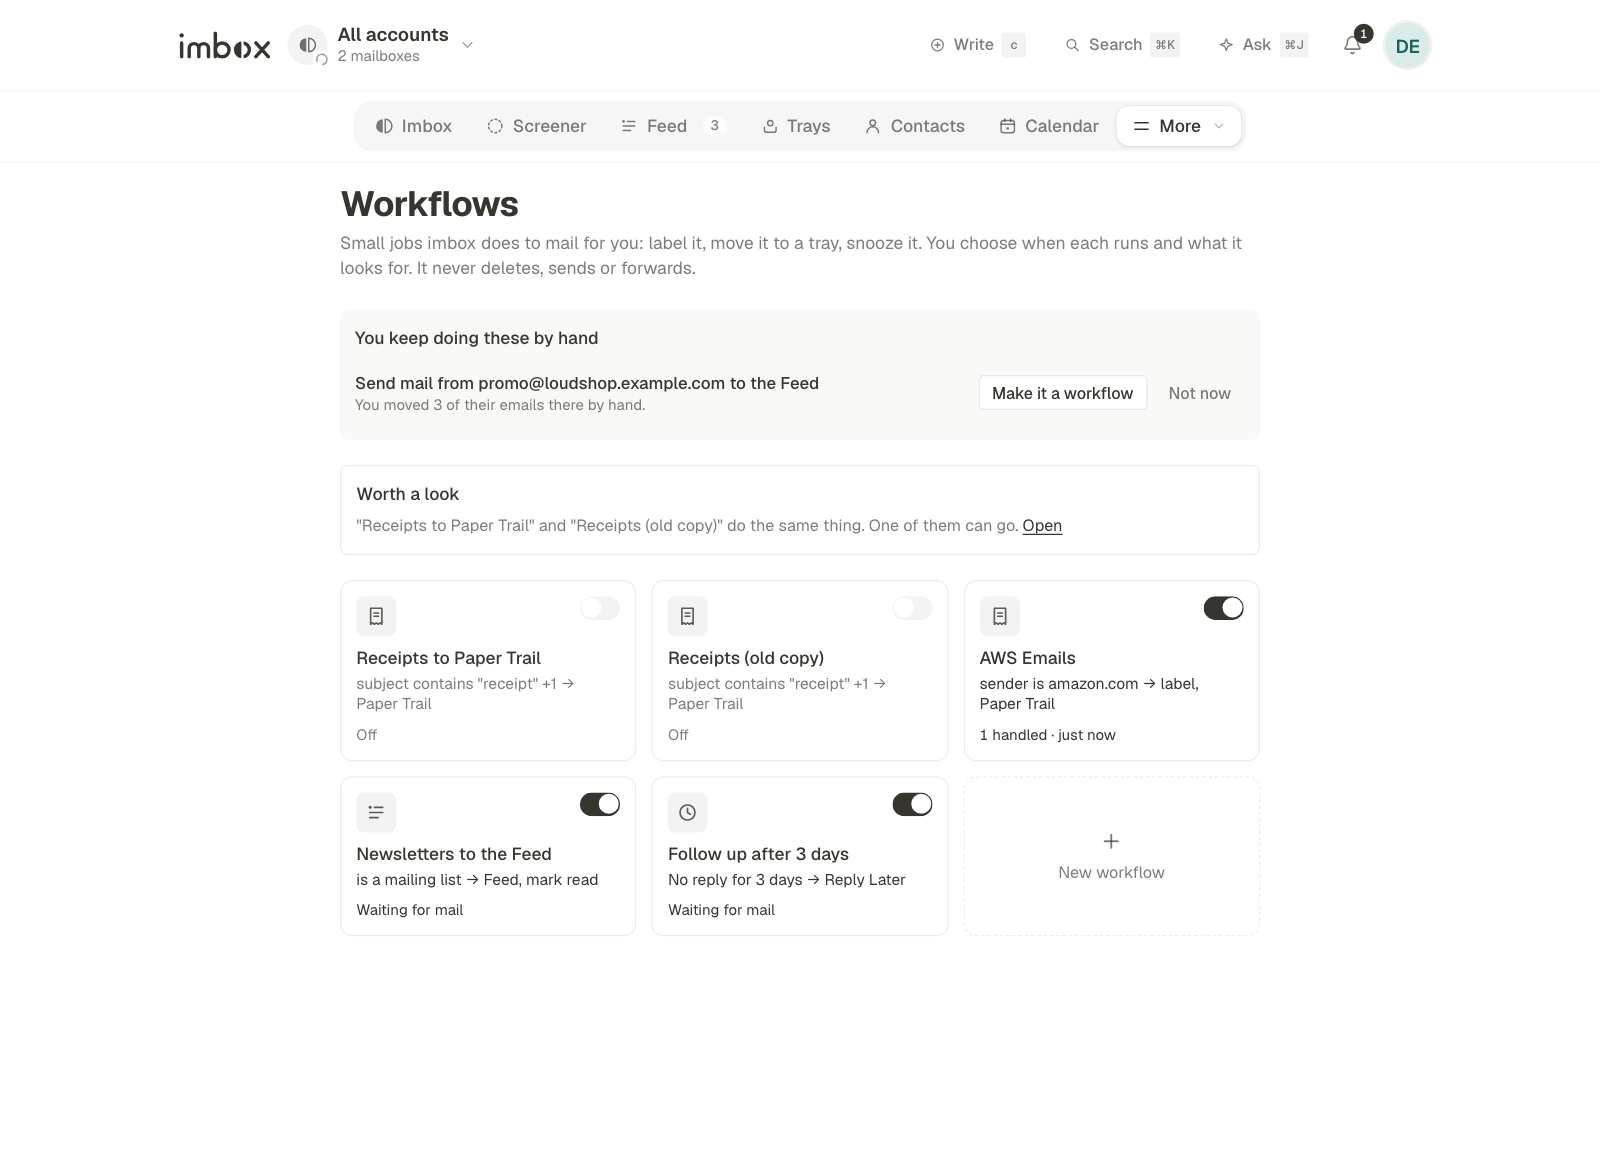1600x1163 pixels.
Task: Open the Contacts tab
Action: [914, 126]
